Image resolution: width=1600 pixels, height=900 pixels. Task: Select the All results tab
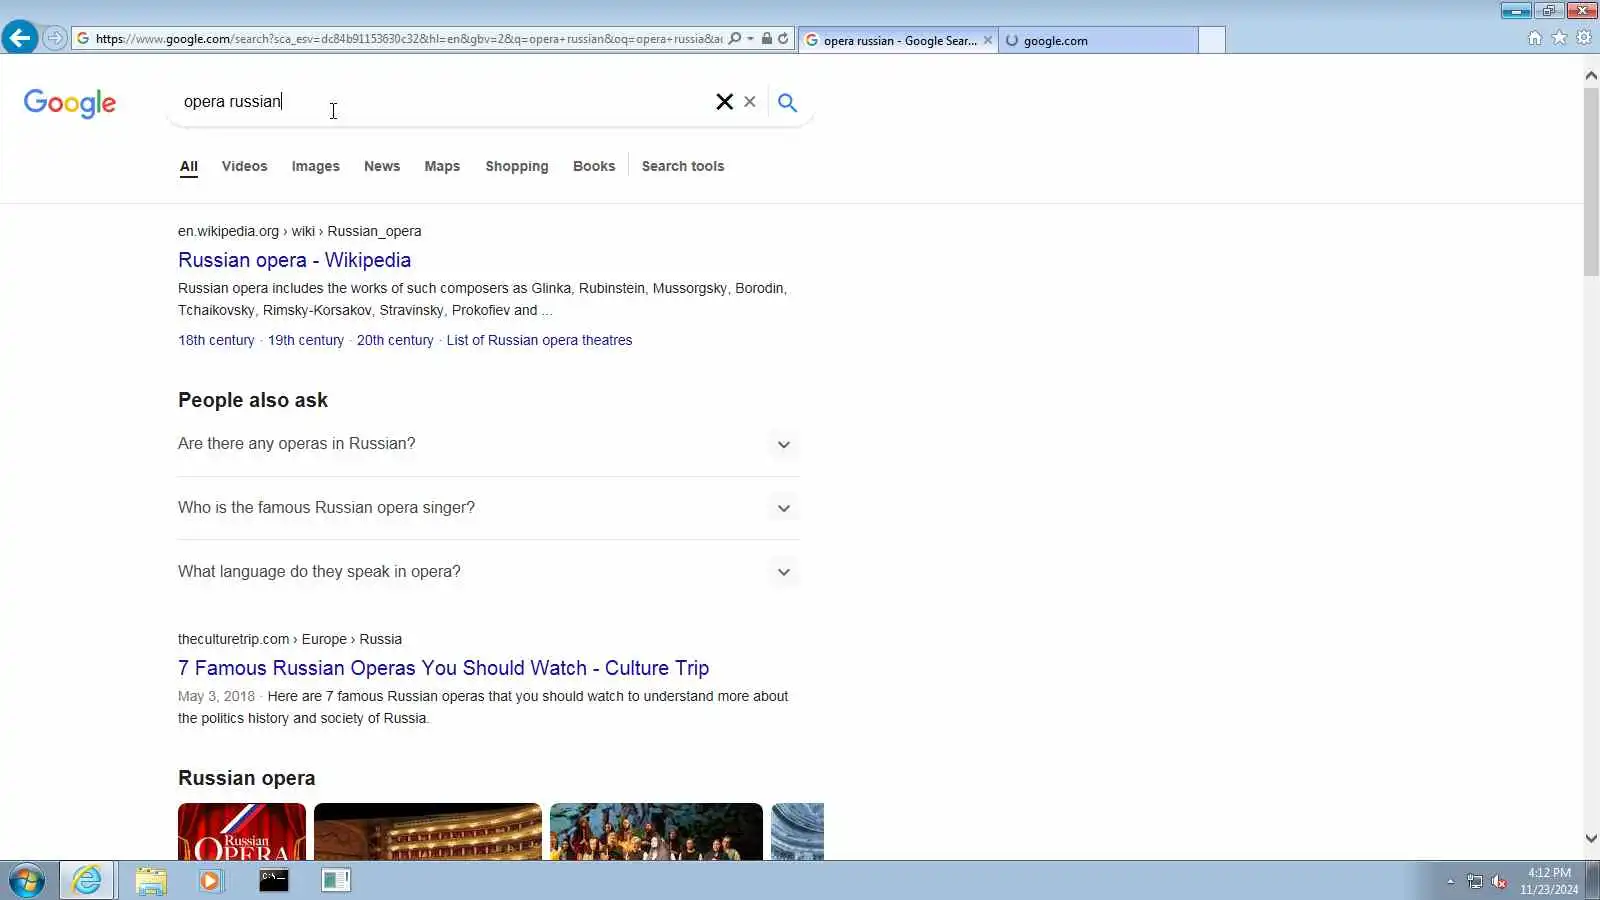point(189,166)
